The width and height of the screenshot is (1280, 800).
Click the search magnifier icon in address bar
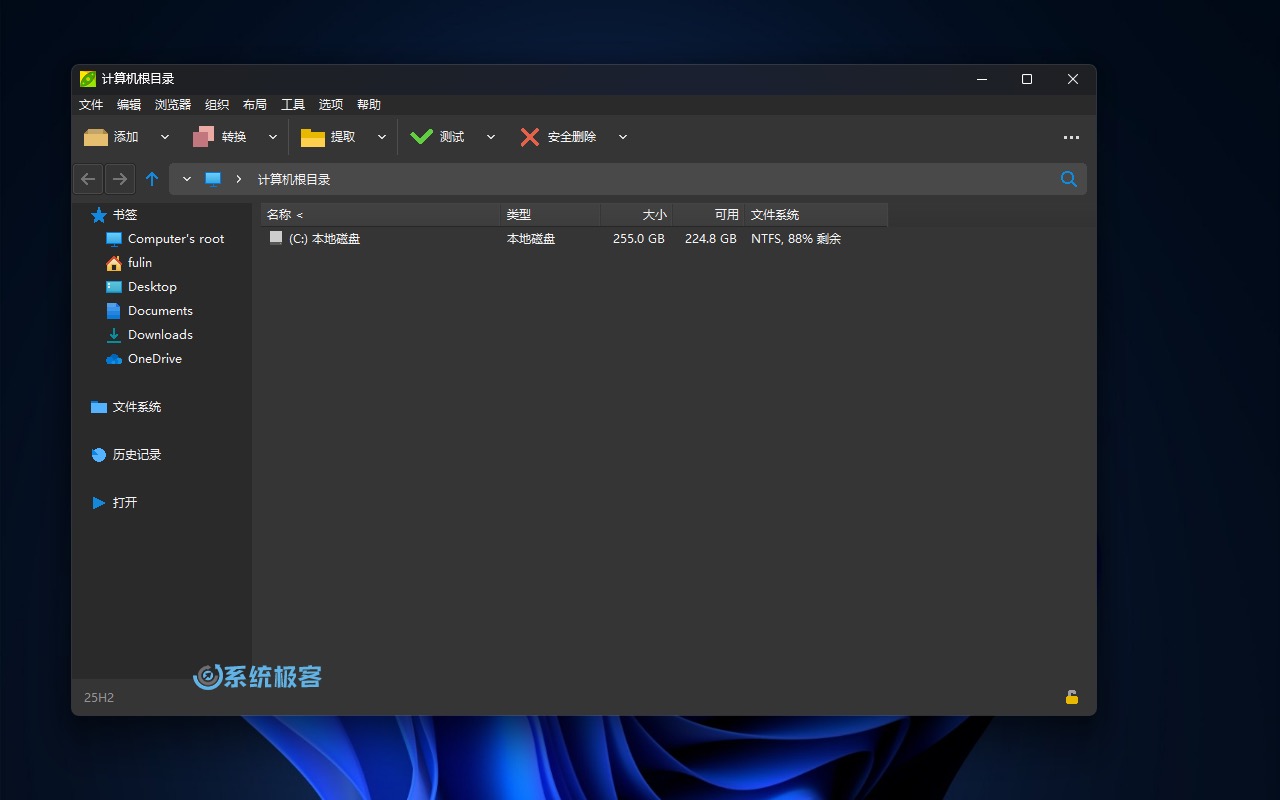pos(1068,179)
